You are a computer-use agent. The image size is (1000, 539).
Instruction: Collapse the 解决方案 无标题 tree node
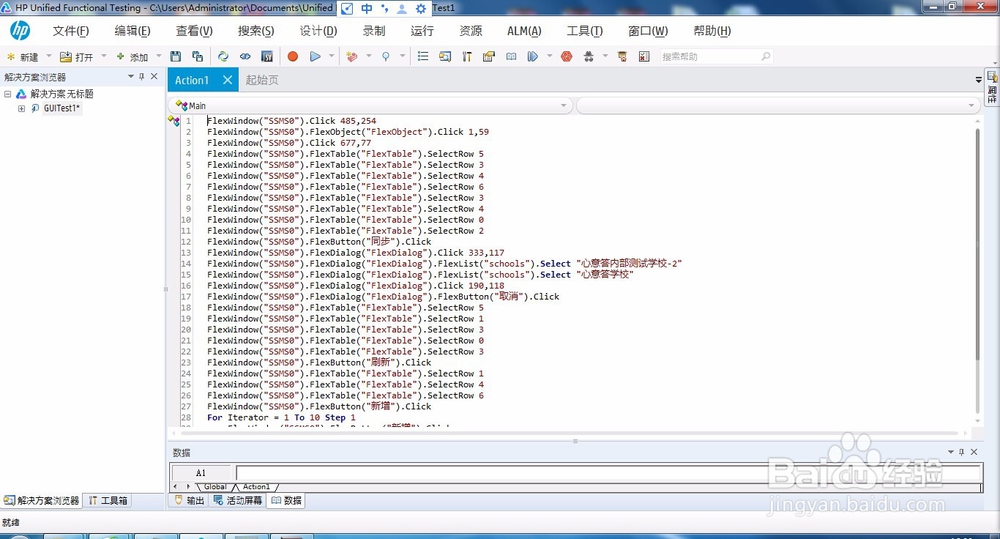pyautogui.click(x=7, y=94)
